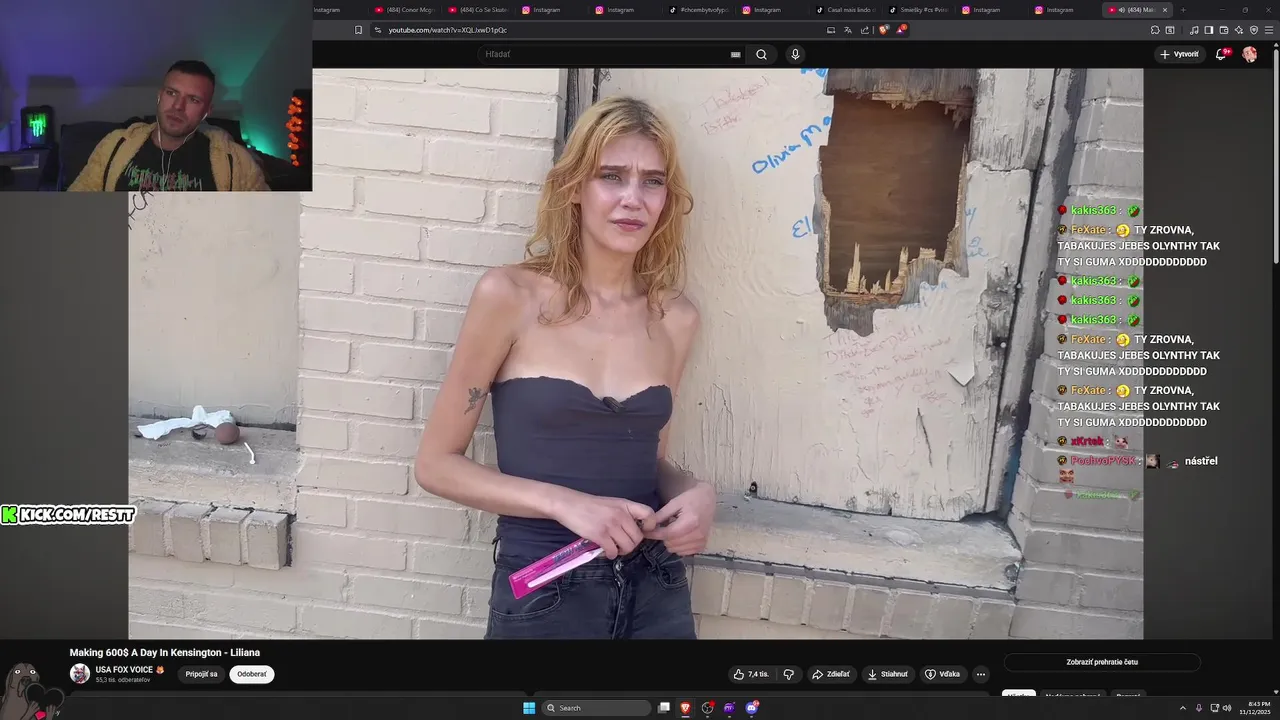Open the Brave Shields lion icon

[x=883, y=30]
